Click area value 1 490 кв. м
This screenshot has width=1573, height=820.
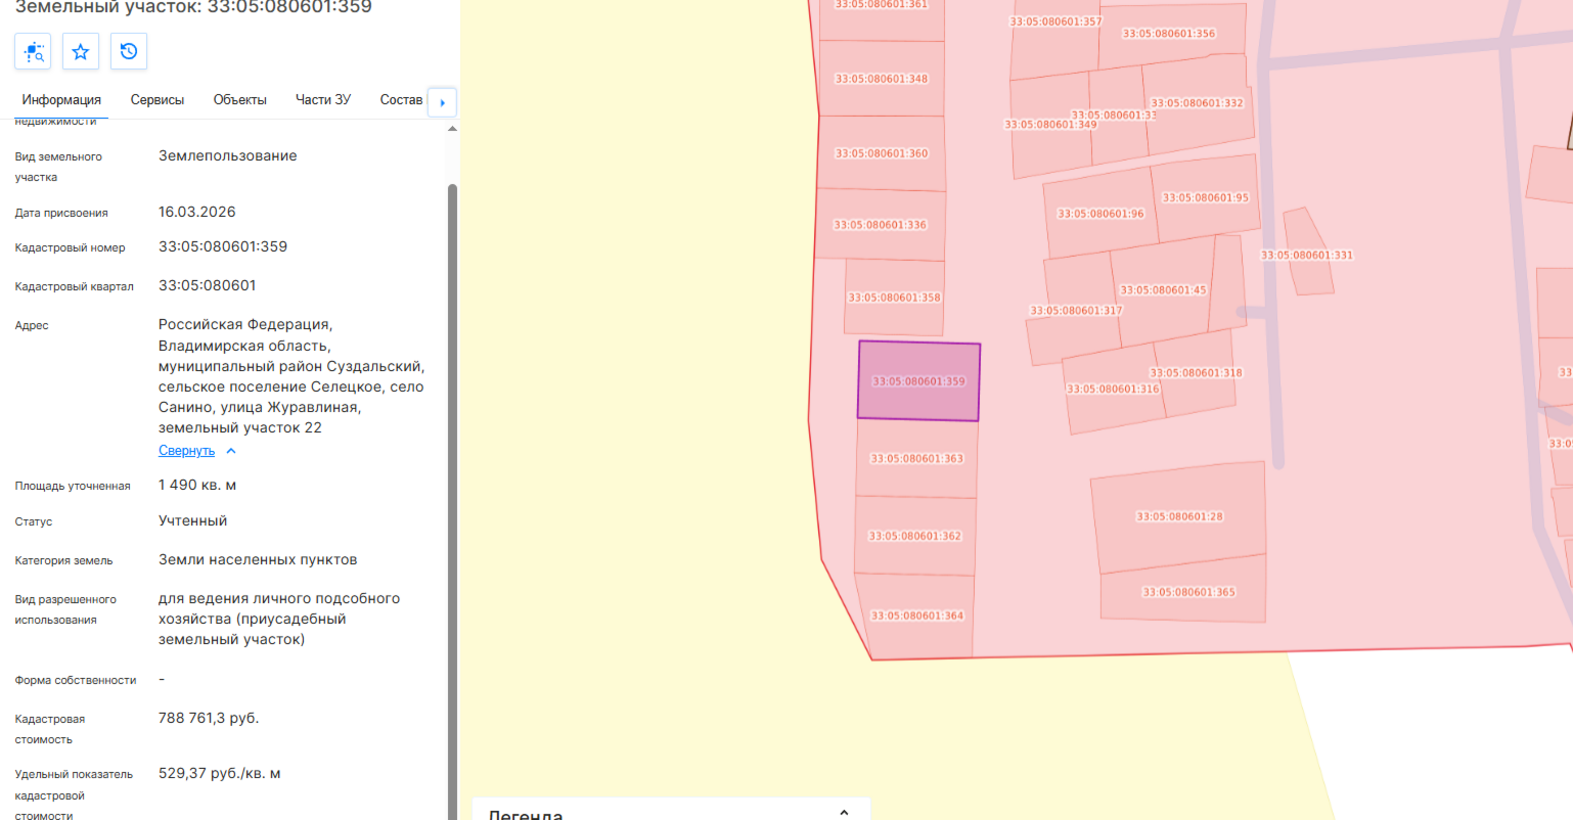(197, 485)
